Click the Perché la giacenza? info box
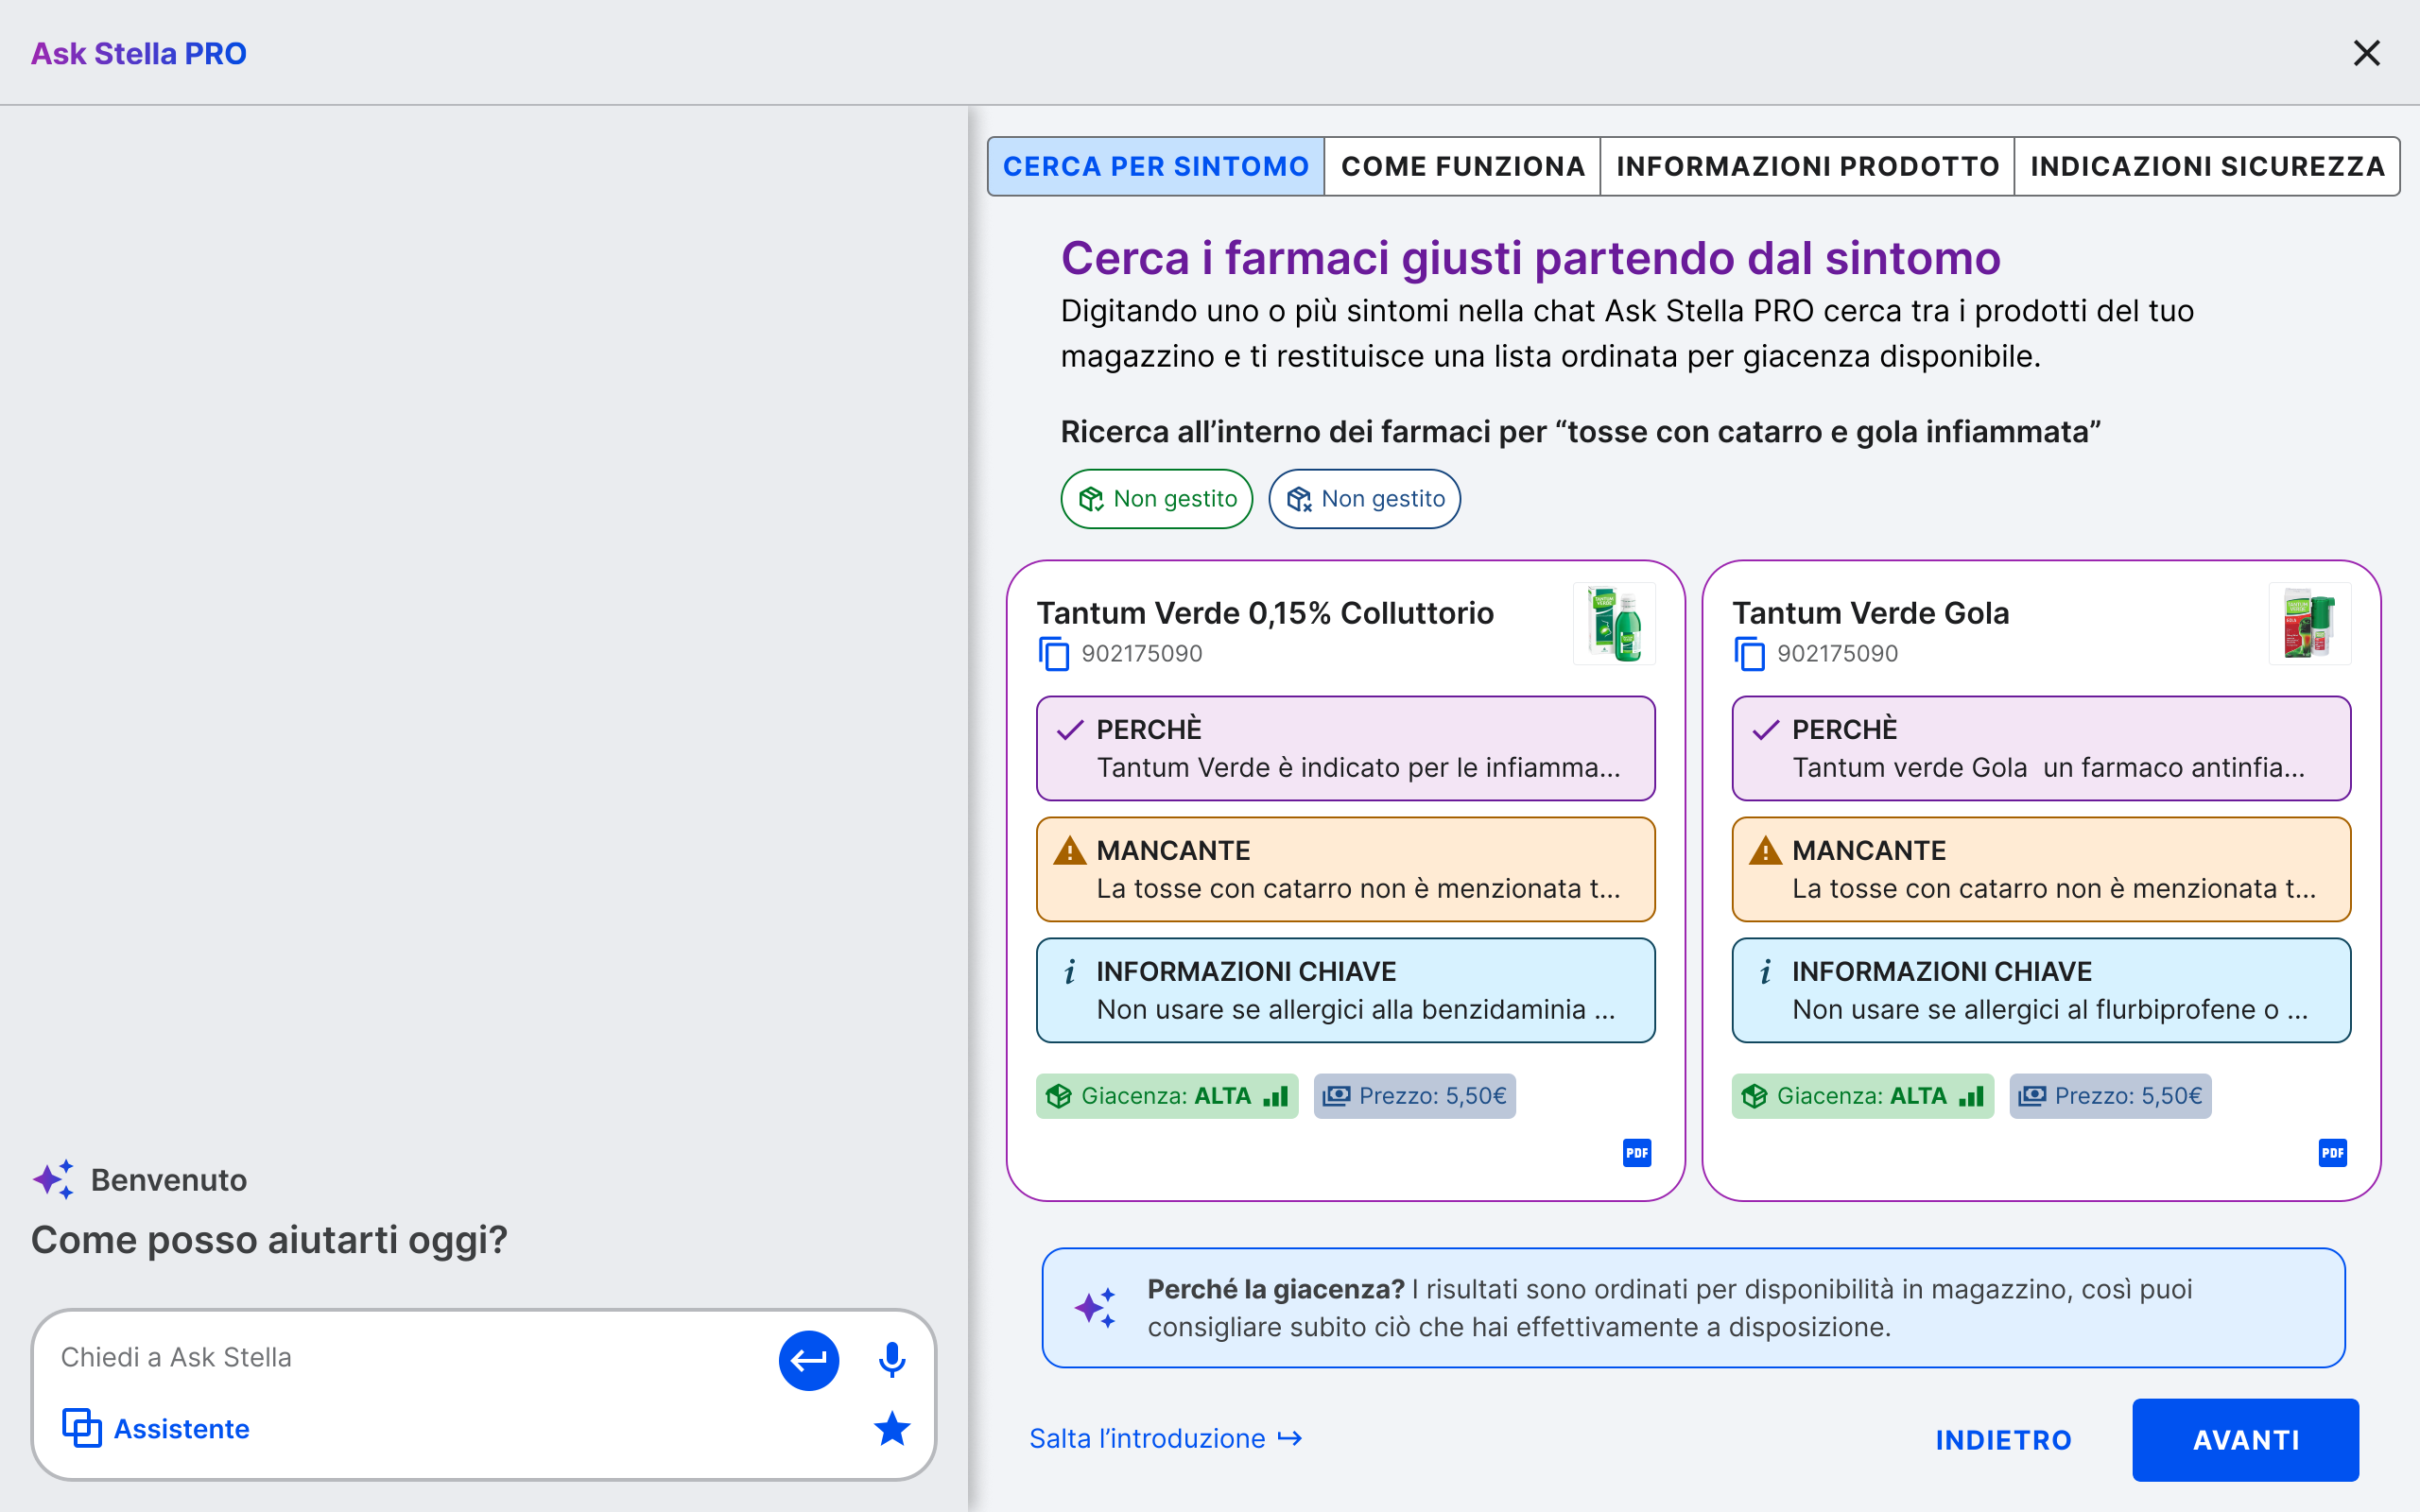 tap(1693, 1308)
